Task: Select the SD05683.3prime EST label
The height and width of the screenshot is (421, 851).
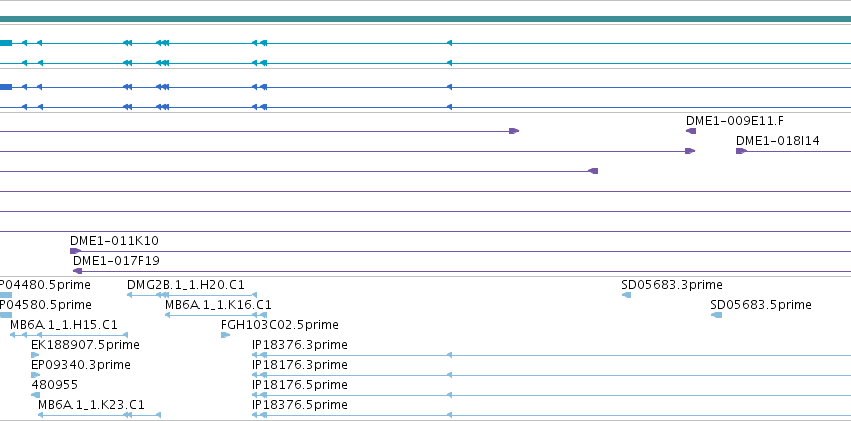Action: pyautogui.click(x=672, y=285)
